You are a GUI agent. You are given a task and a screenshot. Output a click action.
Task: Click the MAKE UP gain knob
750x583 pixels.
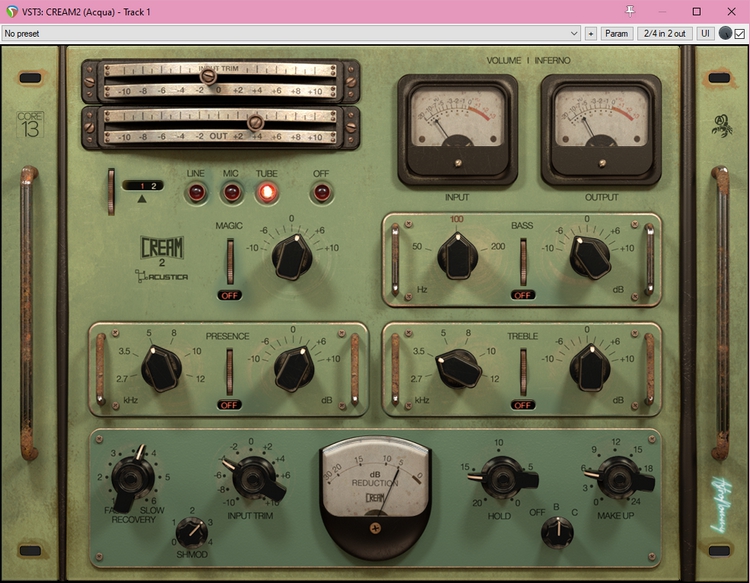619,478
